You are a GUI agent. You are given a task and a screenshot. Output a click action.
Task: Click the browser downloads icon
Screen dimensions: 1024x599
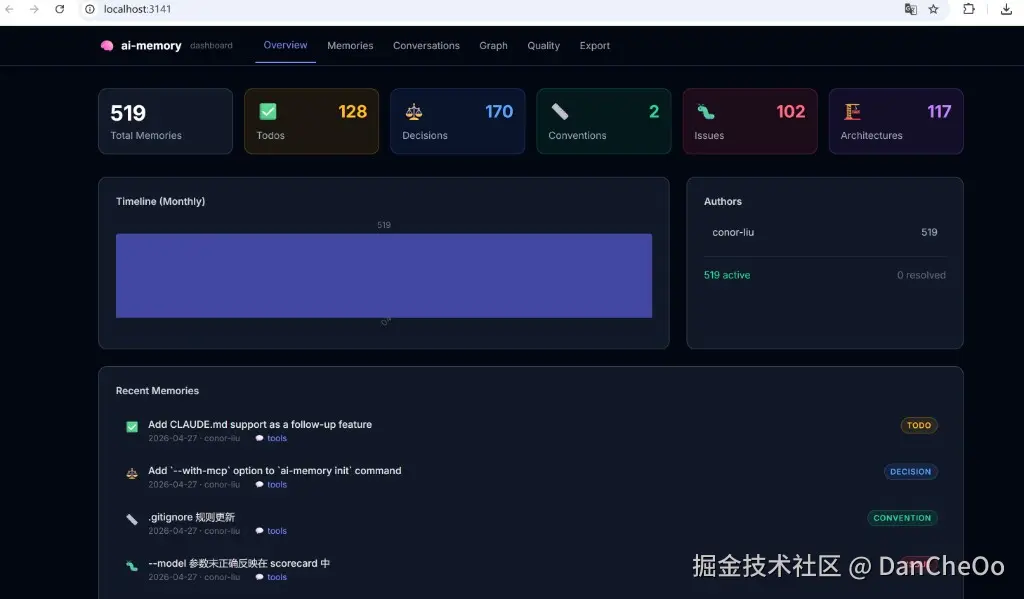pos(1007,9)
